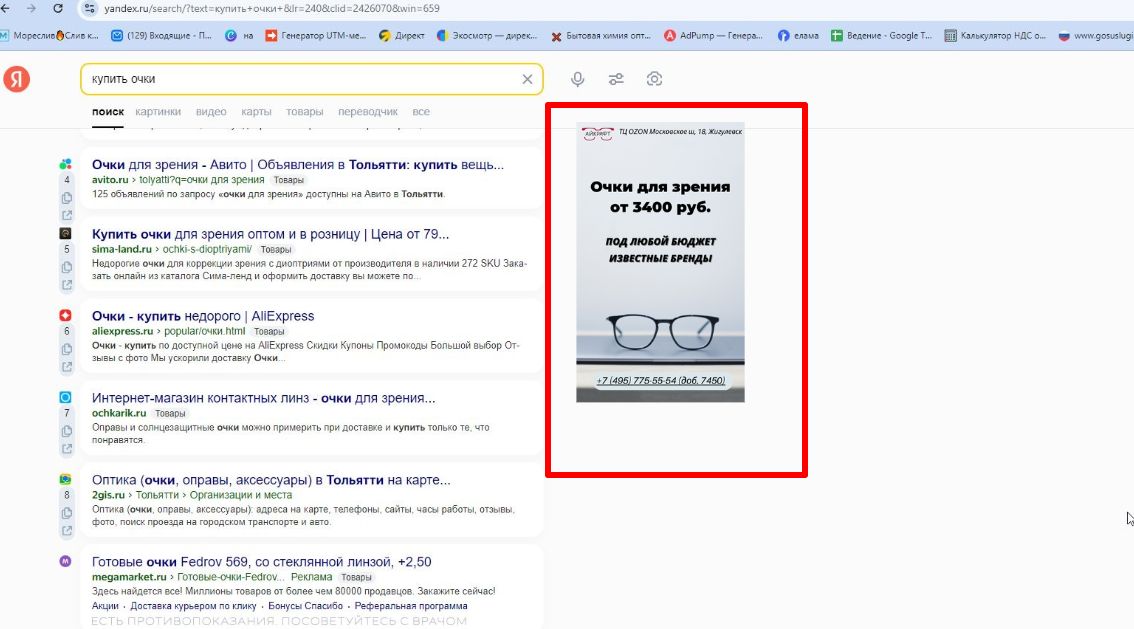Viewport: 1134px width, 629px height.
Task: Open the товары search tab
Action: pos(304,112)
